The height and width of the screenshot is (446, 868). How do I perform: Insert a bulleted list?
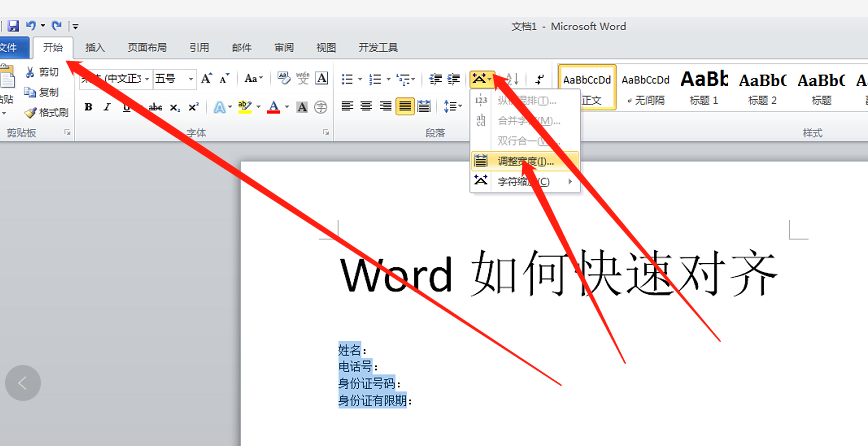[347, 79]
